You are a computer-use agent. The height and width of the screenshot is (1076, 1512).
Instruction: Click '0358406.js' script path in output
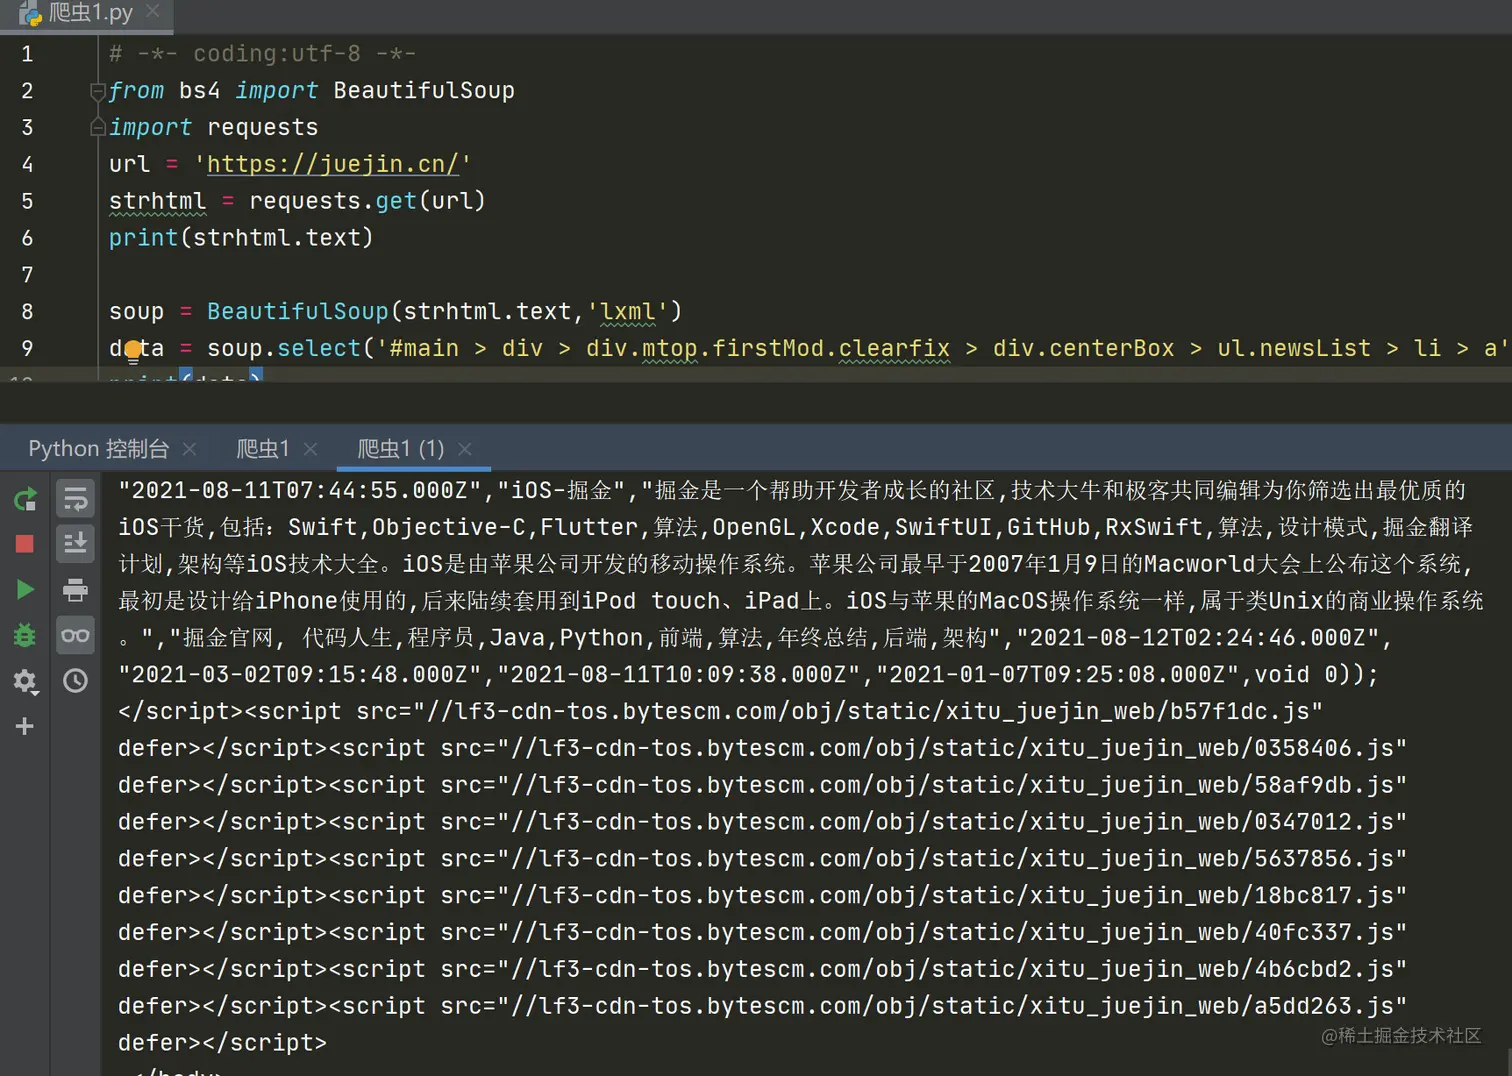coord(1324,749)
